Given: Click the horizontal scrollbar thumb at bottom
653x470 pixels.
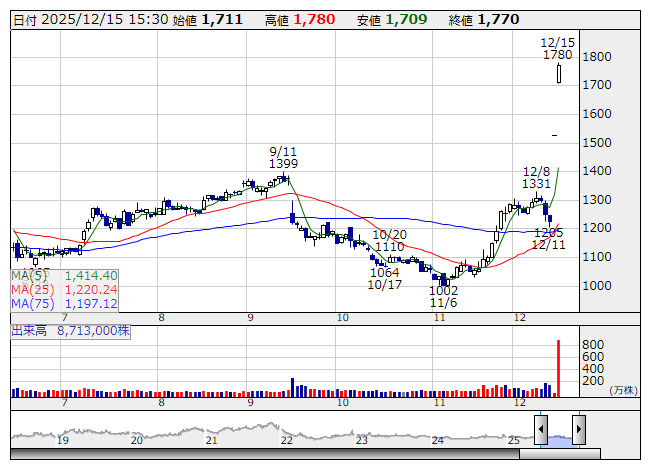Looking at the screenshot, I should pyautogui.click(x=560, y=454).
